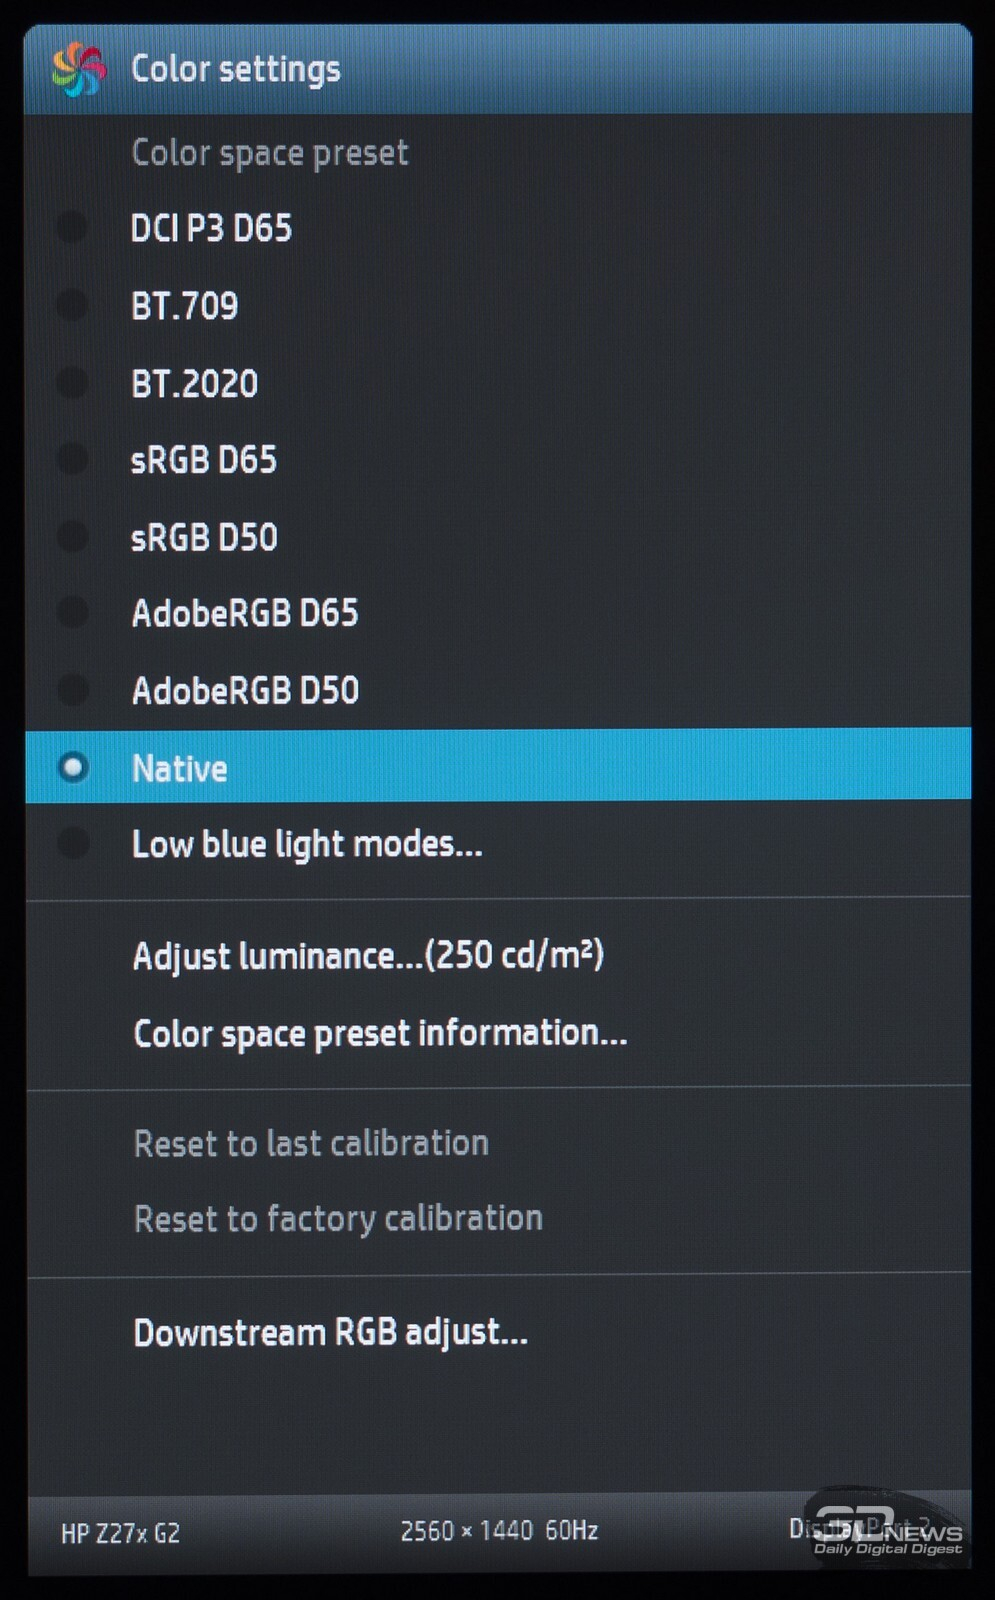This screenshot has height=1600, width=995.
Task: Pick the sRGB D50 radio button
Action: click(x=73, y=536)
